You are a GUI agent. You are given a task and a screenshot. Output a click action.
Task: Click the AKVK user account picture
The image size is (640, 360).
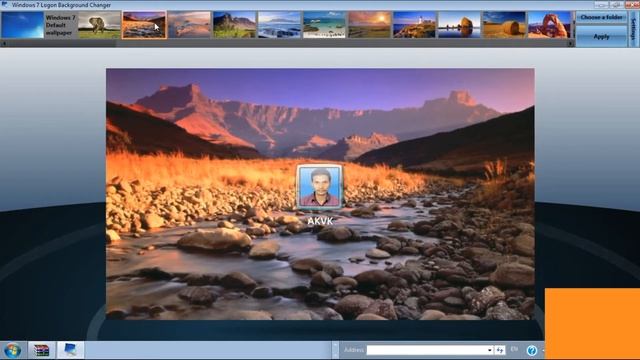point(320,187)
